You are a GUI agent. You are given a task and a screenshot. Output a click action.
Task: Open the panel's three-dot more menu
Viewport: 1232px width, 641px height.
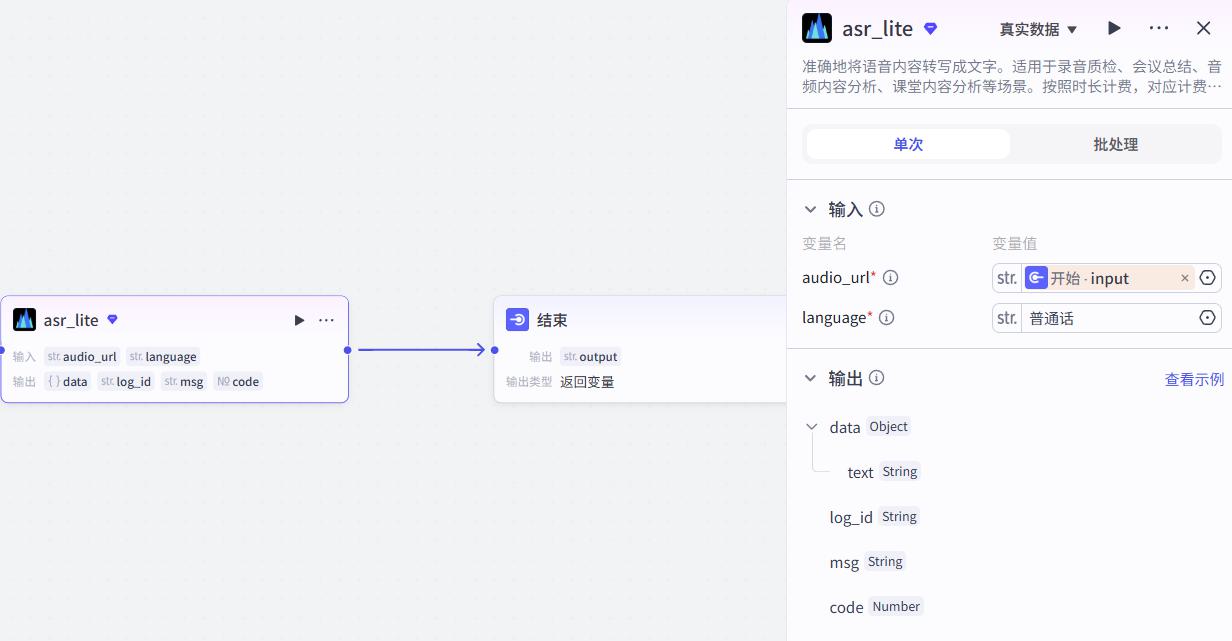pos(1159,28)
